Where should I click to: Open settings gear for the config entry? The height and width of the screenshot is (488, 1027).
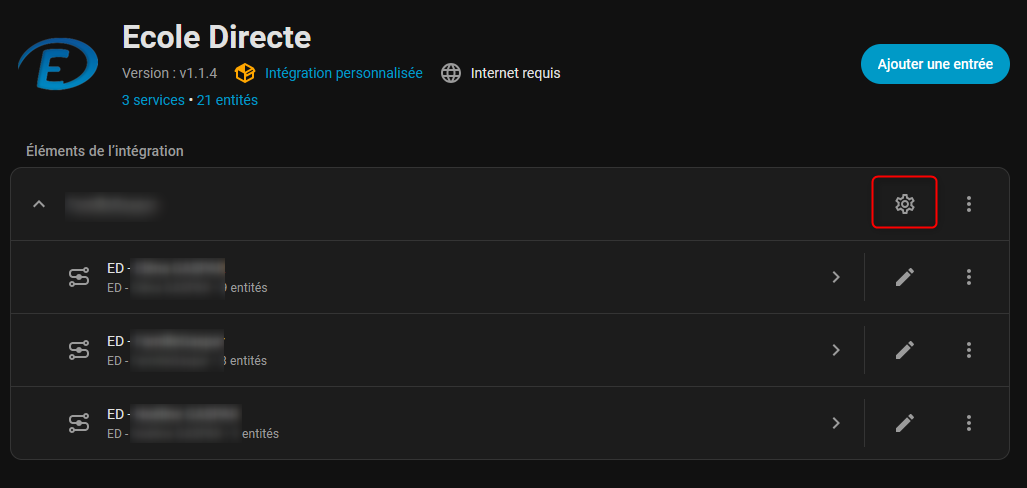tap(904, 204)
